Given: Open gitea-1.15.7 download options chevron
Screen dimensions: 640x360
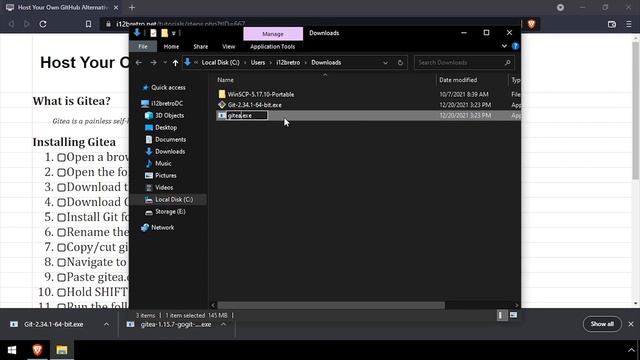Looking at the screenshot, I should coord(223,324).
